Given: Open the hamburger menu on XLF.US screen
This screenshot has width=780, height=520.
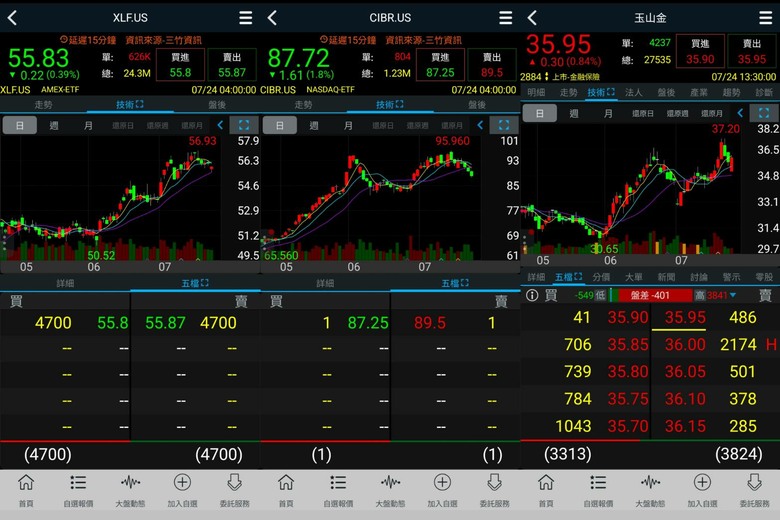Looking at the screenshot, I should [245, 18].
